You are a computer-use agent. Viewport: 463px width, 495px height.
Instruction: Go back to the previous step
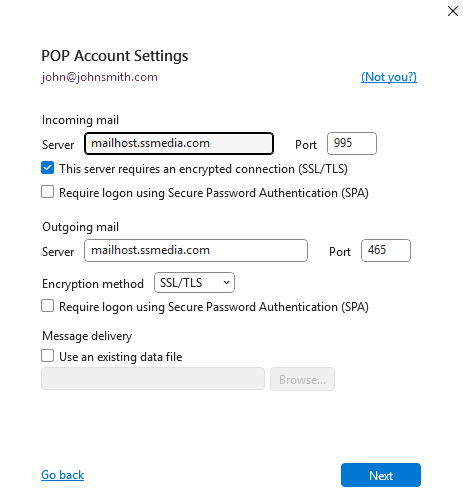click(63, 475)
